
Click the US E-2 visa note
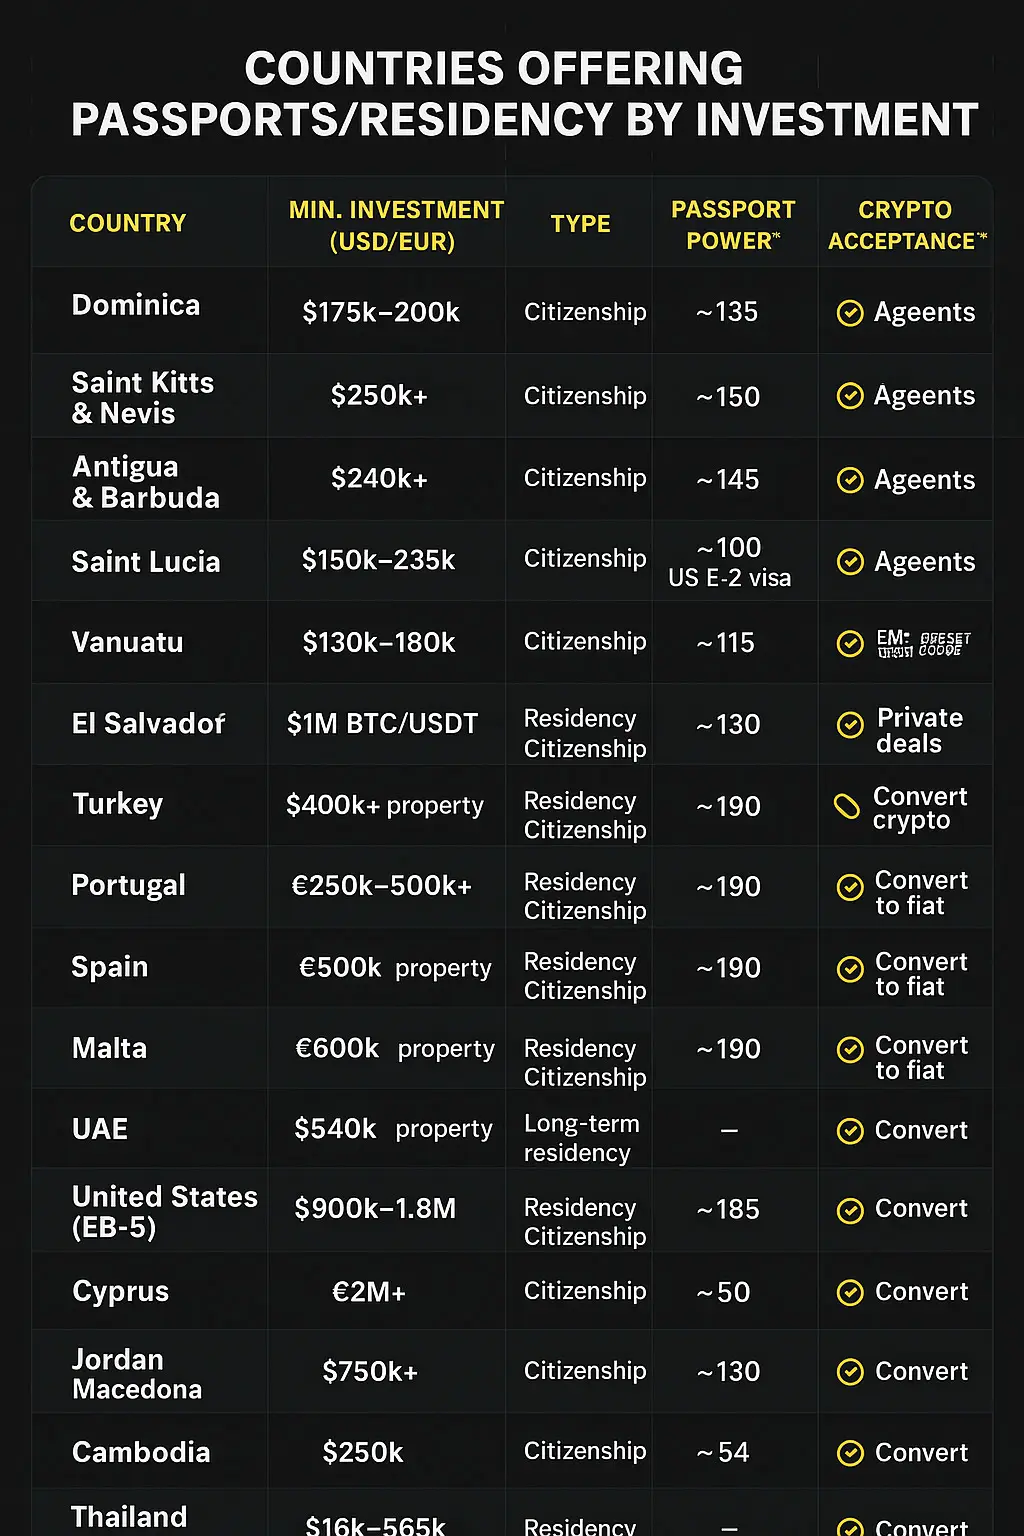click(730, 578)
